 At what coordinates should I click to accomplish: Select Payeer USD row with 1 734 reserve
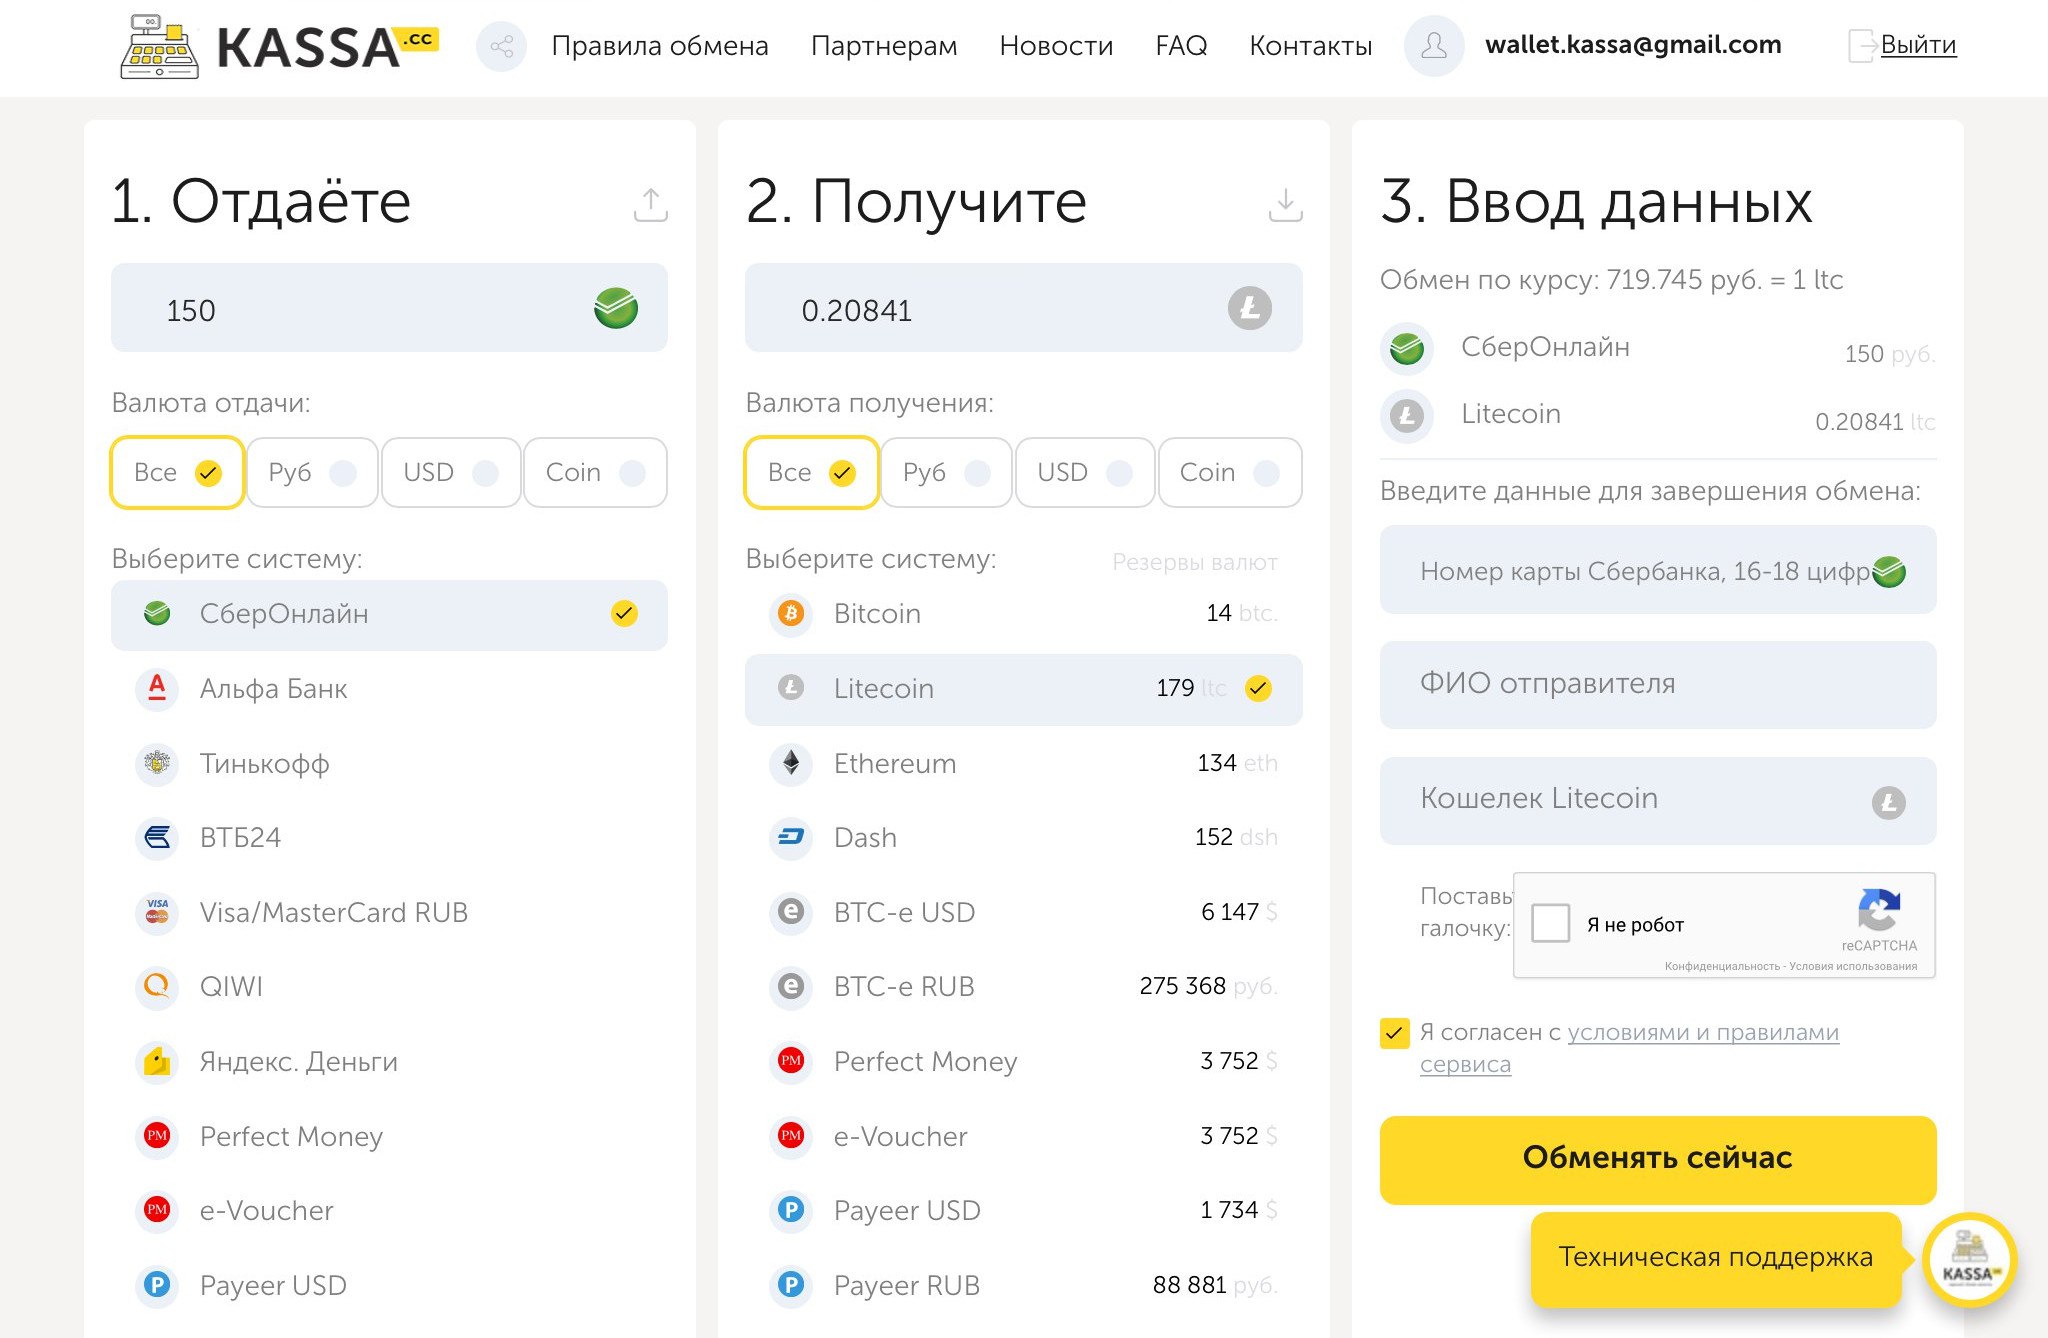[x=1023, y=1210]
